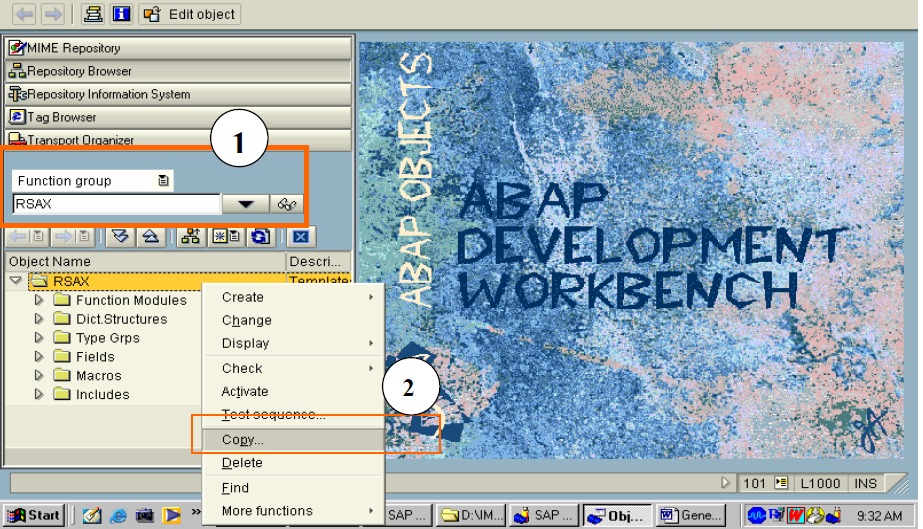Close the object browser with X icon
The image size is (923, 529).
coord(301,237)
